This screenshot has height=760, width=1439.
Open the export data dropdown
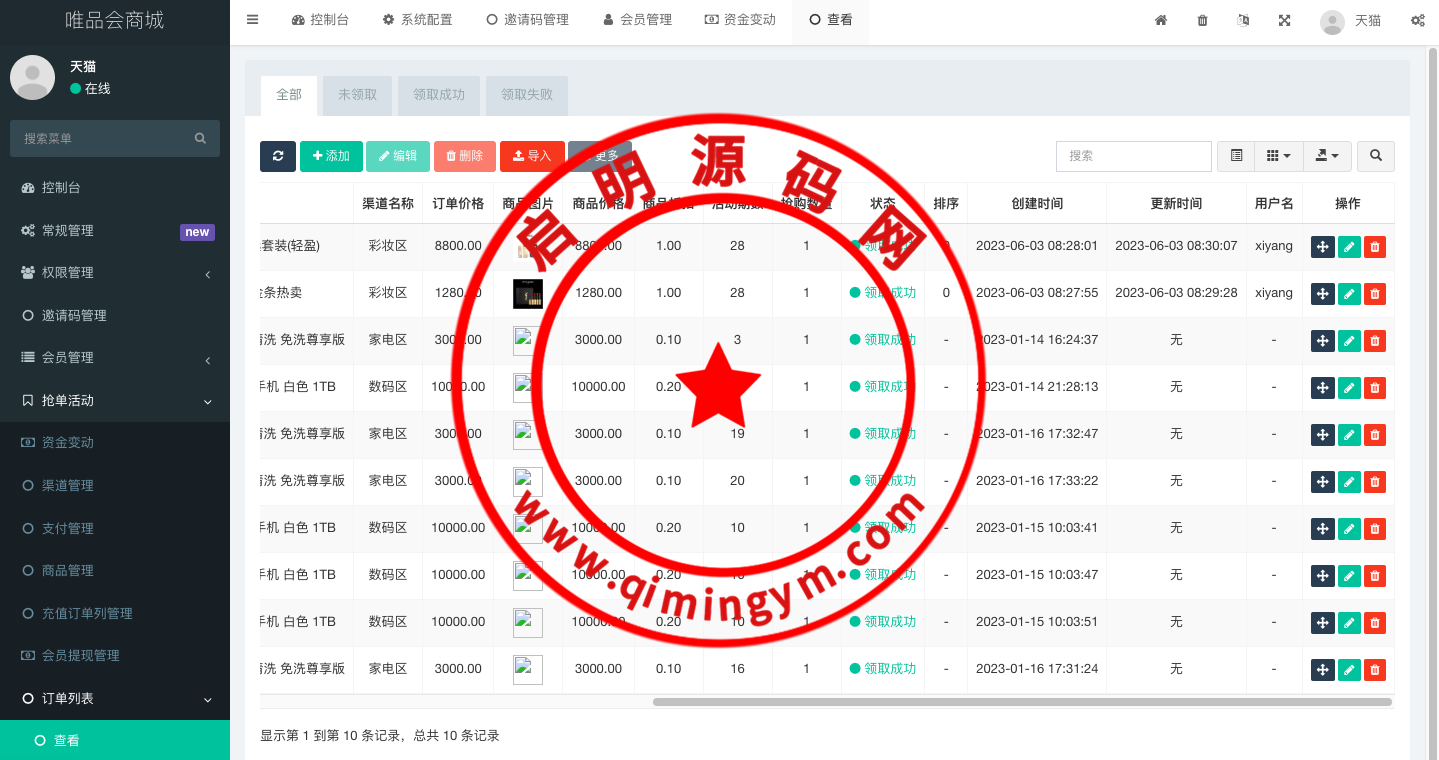(1327, 156)
